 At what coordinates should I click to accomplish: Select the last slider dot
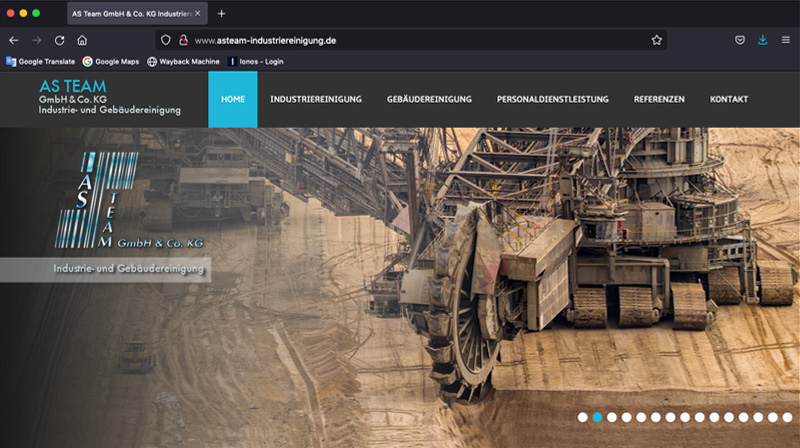pyautogui.click(x=787, y=417)
